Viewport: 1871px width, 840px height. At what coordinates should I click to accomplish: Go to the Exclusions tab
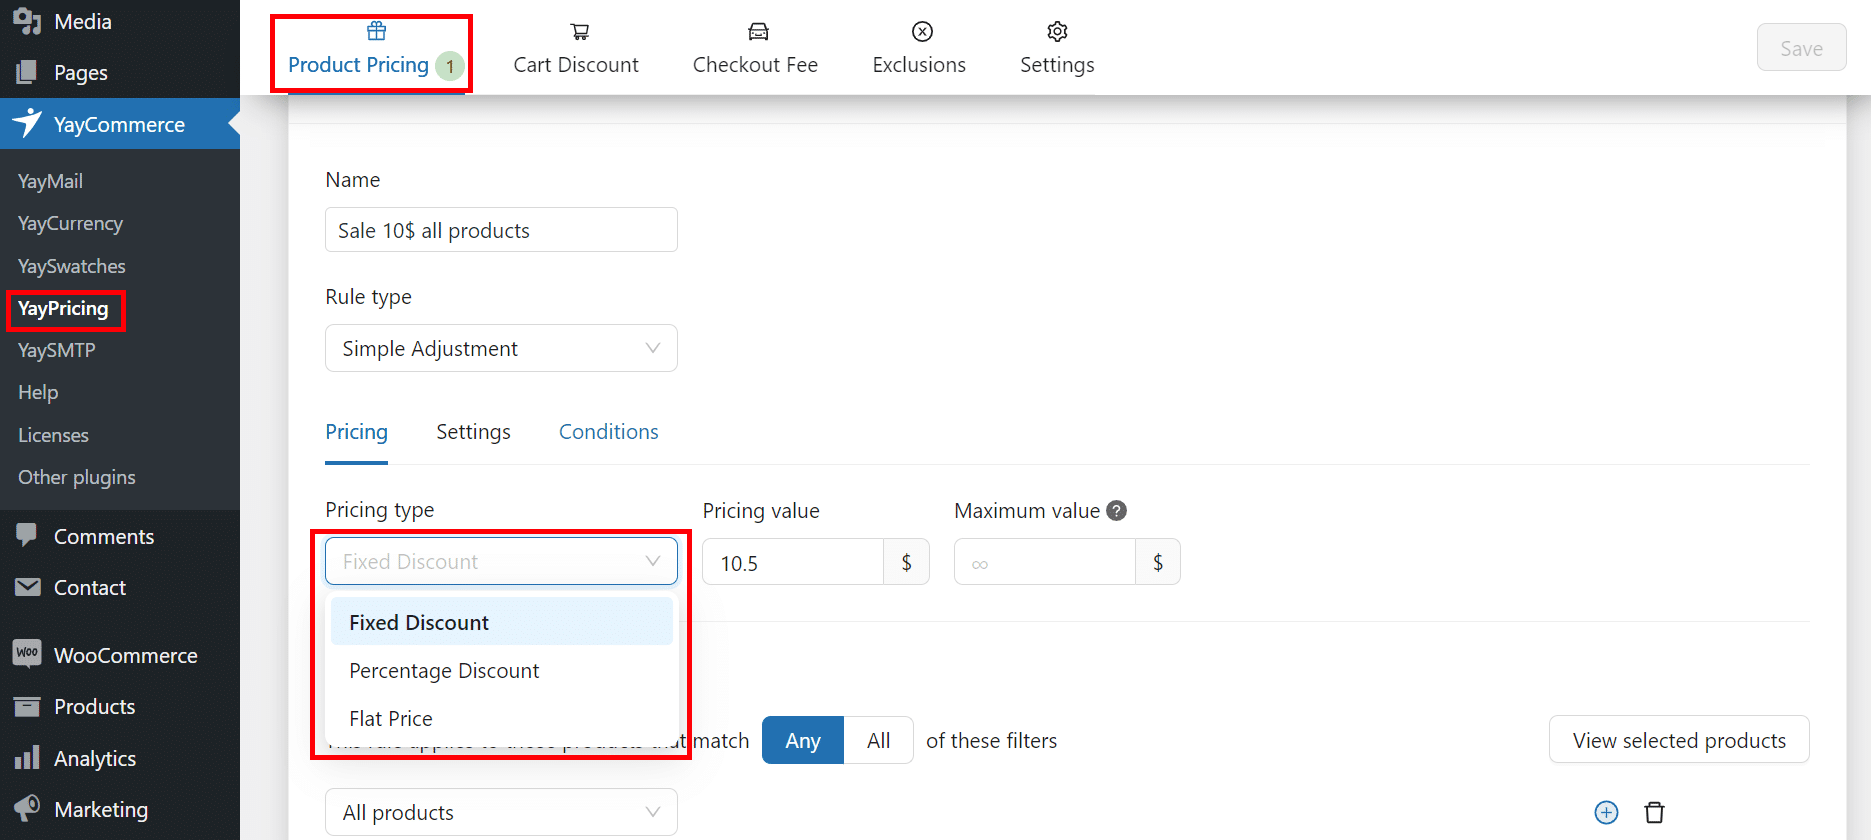[919, 48]
